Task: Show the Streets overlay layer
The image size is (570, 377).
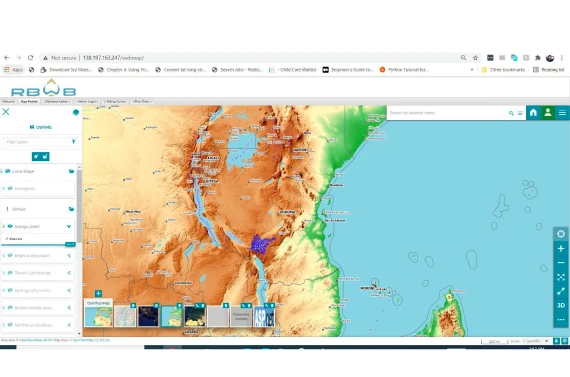Action: click(10, 308)
